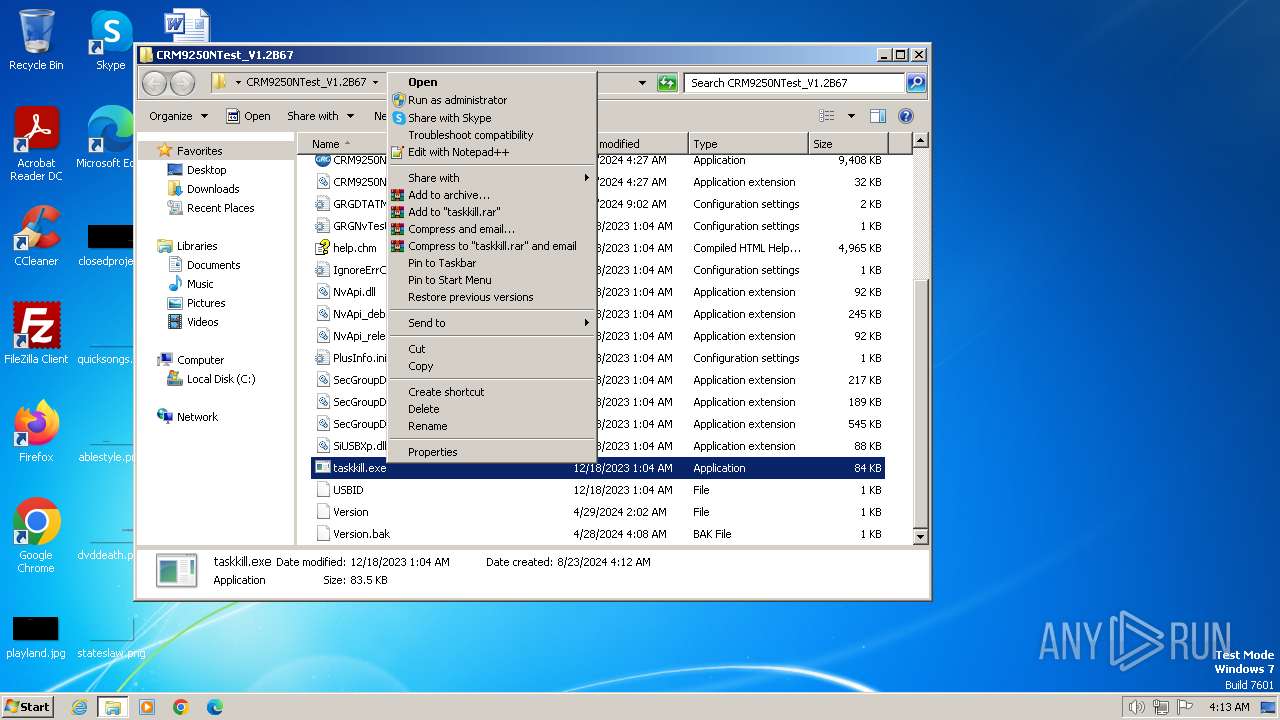Viewport: 1280px width, 720px height.
Task: Click Delete in the context menu
Action: [423, 409]
